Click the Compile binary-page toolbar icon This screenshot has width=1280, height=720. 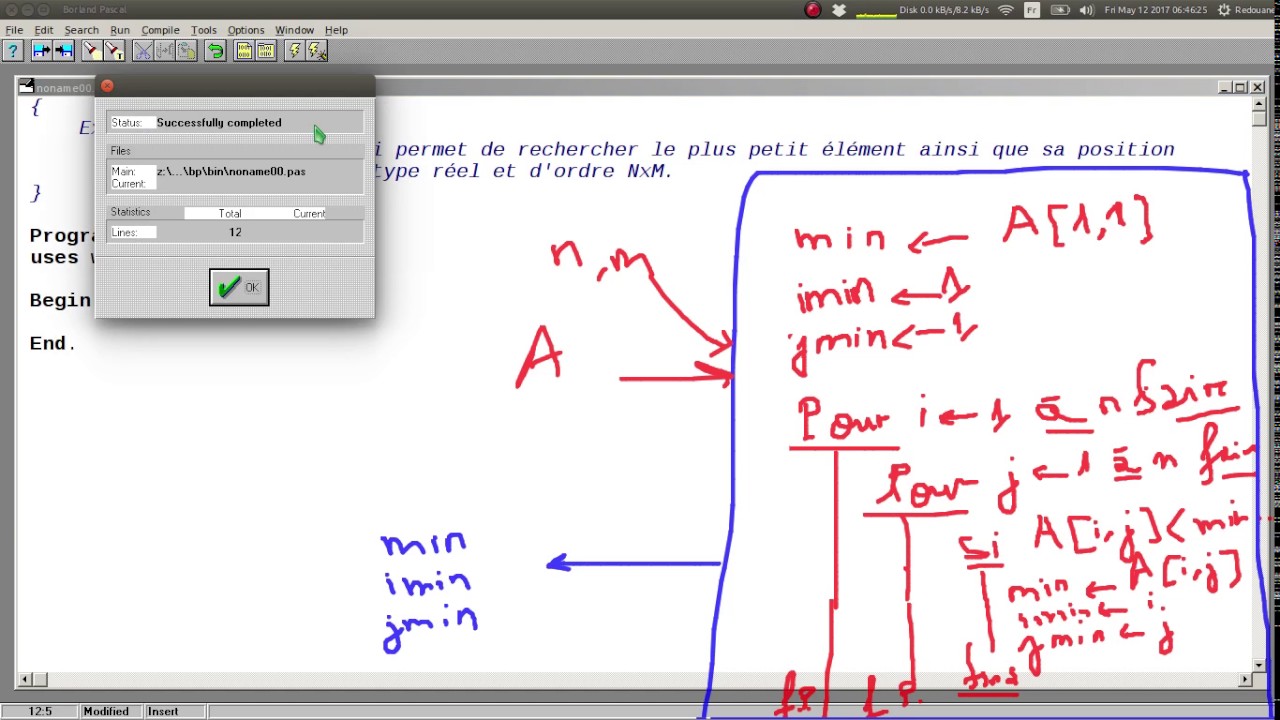pyautogui.click(x=243, y=50)
